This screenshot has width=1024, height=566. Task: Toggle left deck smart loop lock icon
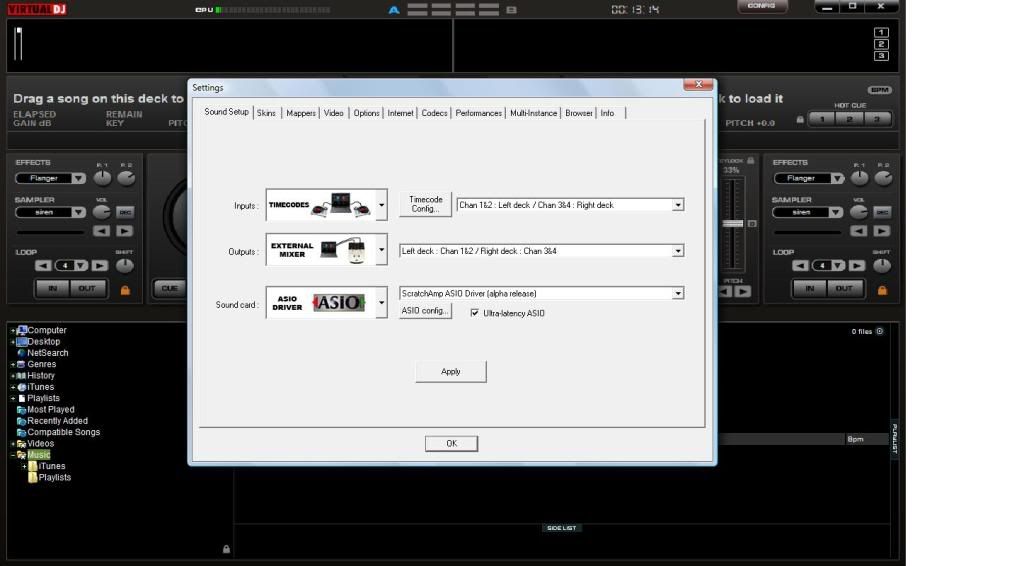click(x=125, y=290)
